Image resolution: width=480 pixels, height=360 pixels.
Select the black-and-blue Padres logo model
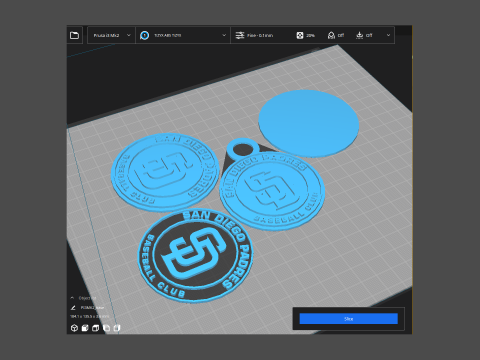[195, 256]
